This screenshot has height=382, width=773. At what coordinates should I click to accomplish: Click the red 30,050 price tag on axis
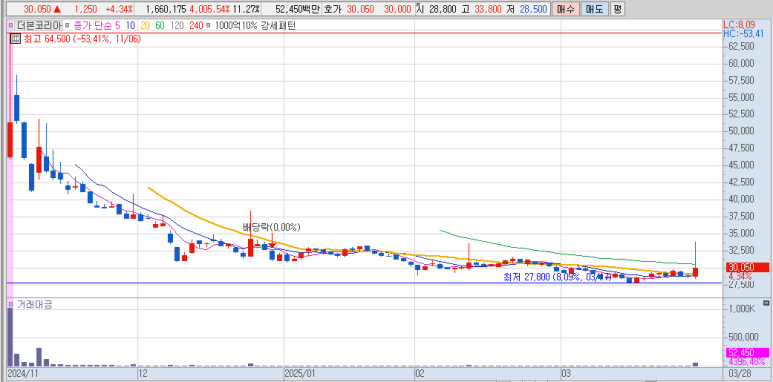coord(747,267)
